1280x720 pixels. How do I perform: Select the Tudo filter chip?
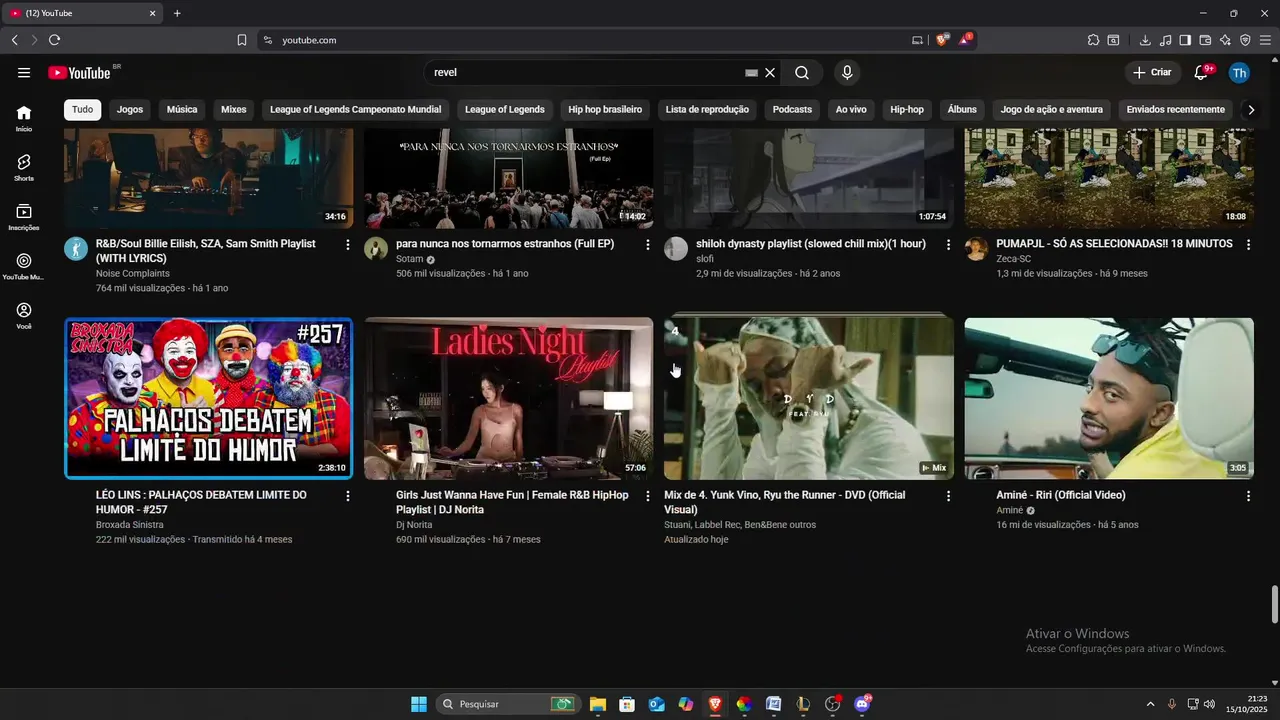tap(82, 110)
